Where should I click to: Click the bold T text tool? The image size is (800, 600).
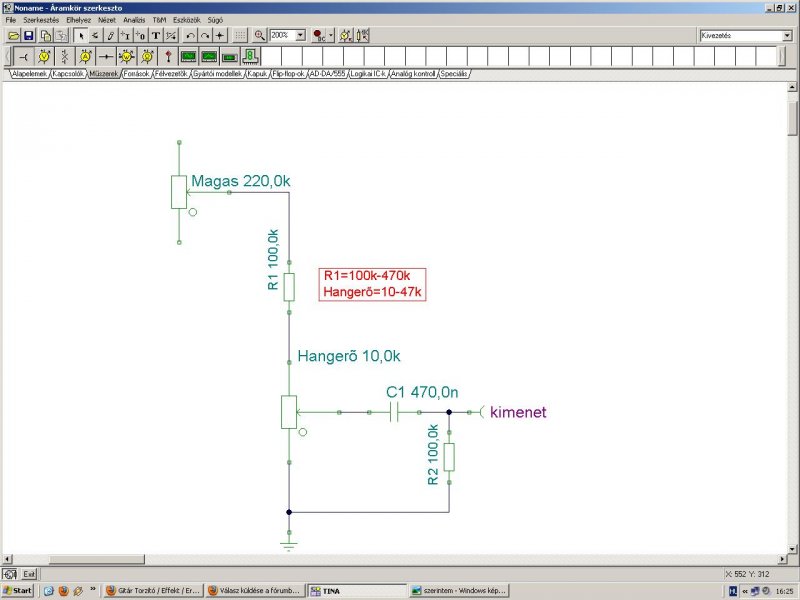tap(156, 35)
